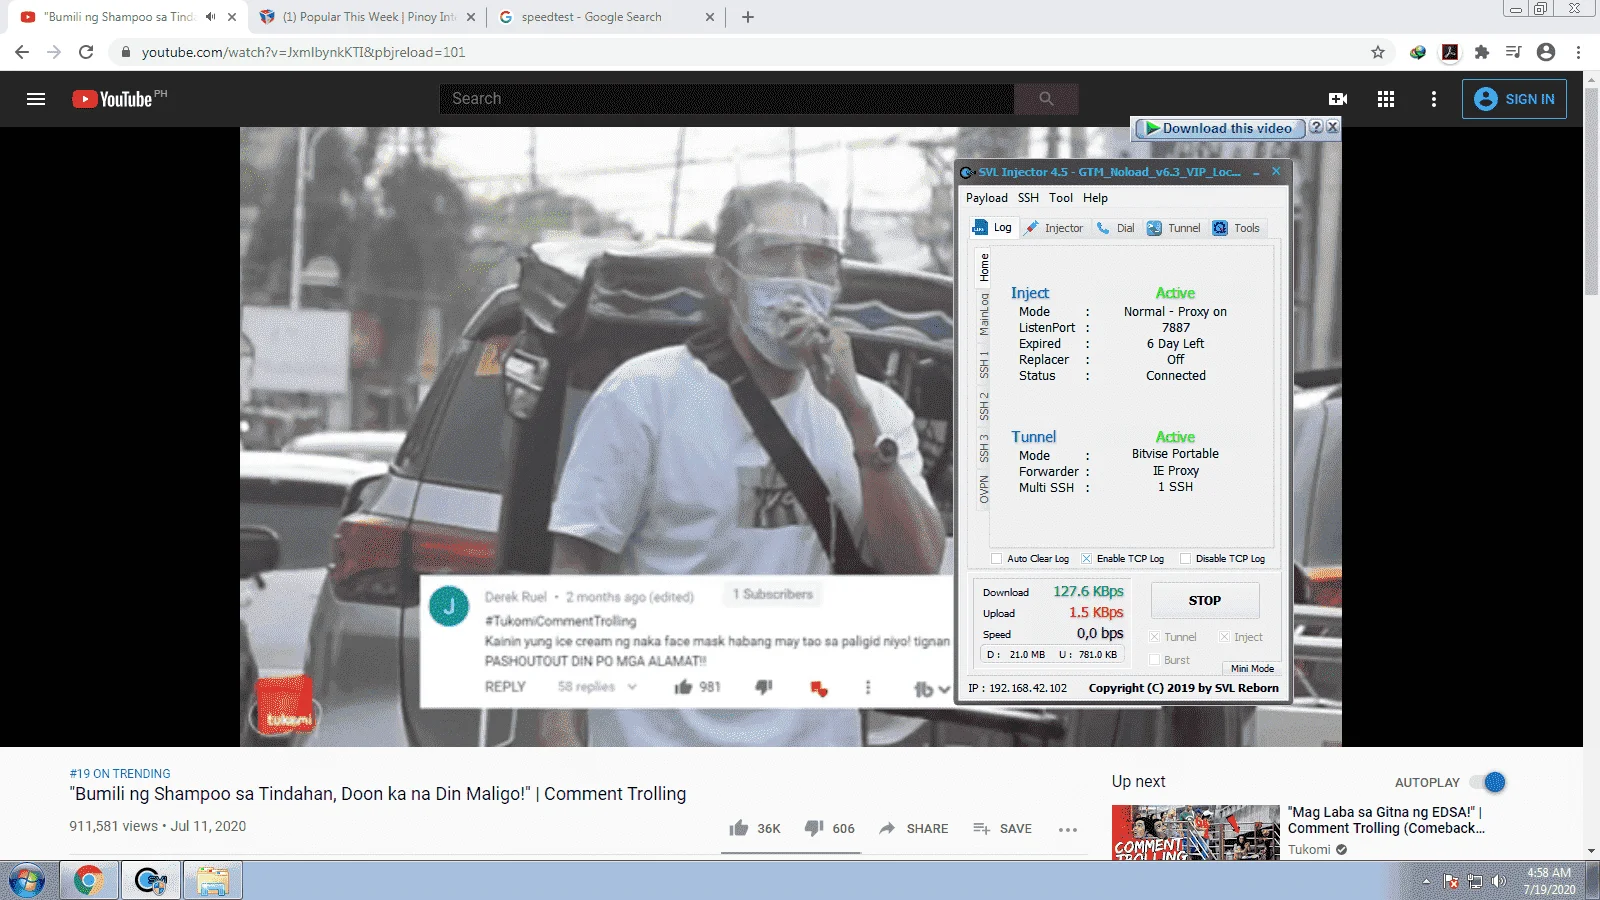1600x900 pixels.
Task: Open YouTube settings three-dot menu
Action: [1434, 99]
